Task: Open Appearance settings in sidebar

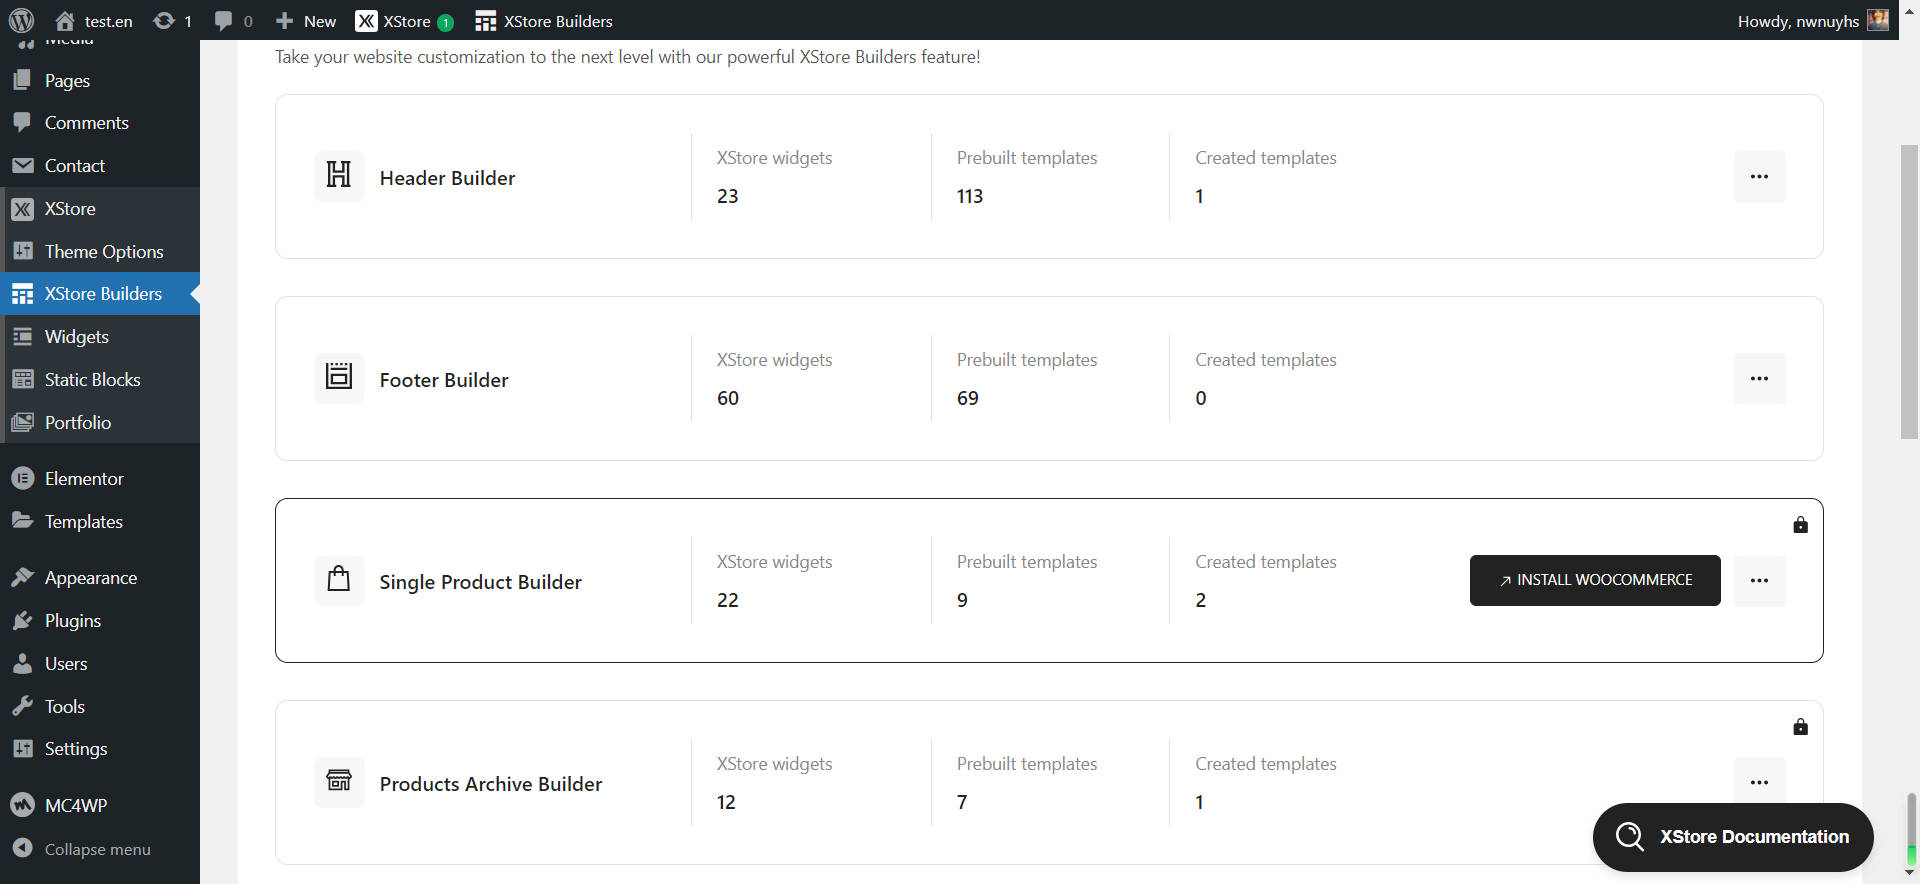Action: [x=100, y=578]
